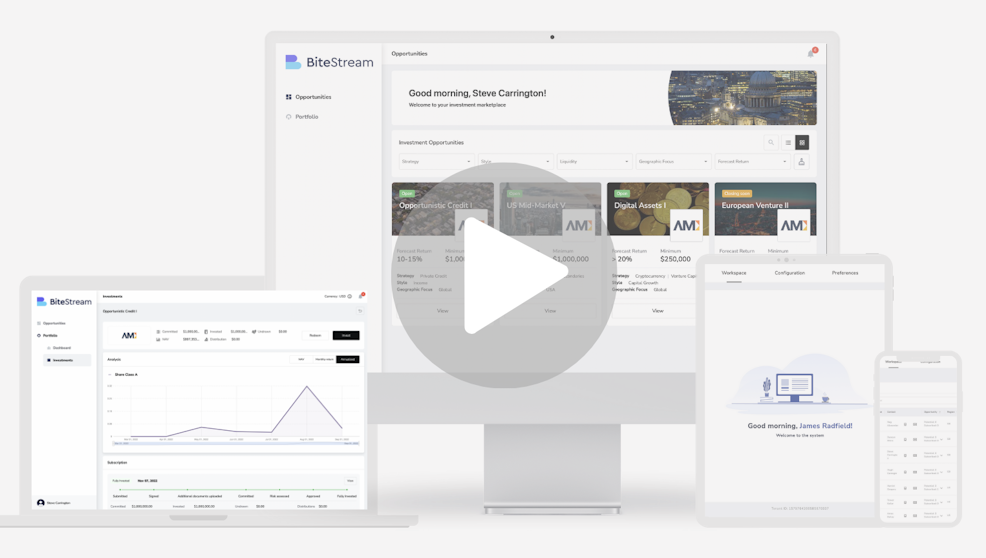Open the Digital Assets I card image

pyautogui.click(x=658, y=209)
